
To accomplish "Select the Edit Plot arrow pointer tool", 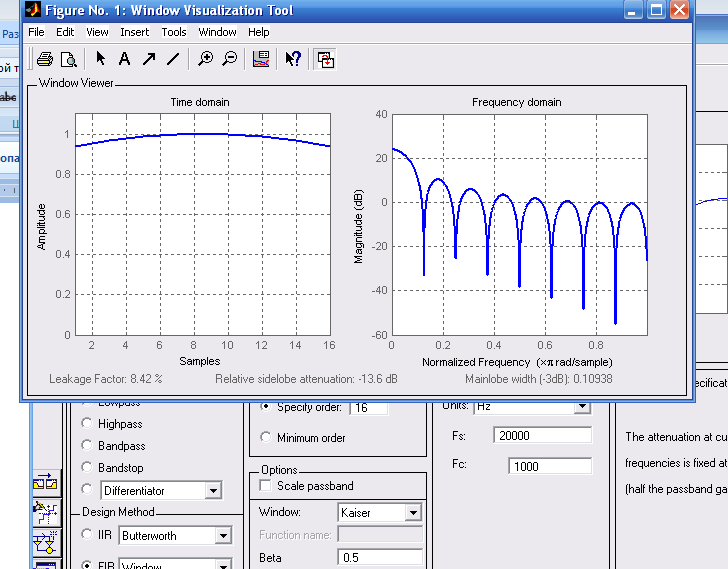I will click(101, 59).
